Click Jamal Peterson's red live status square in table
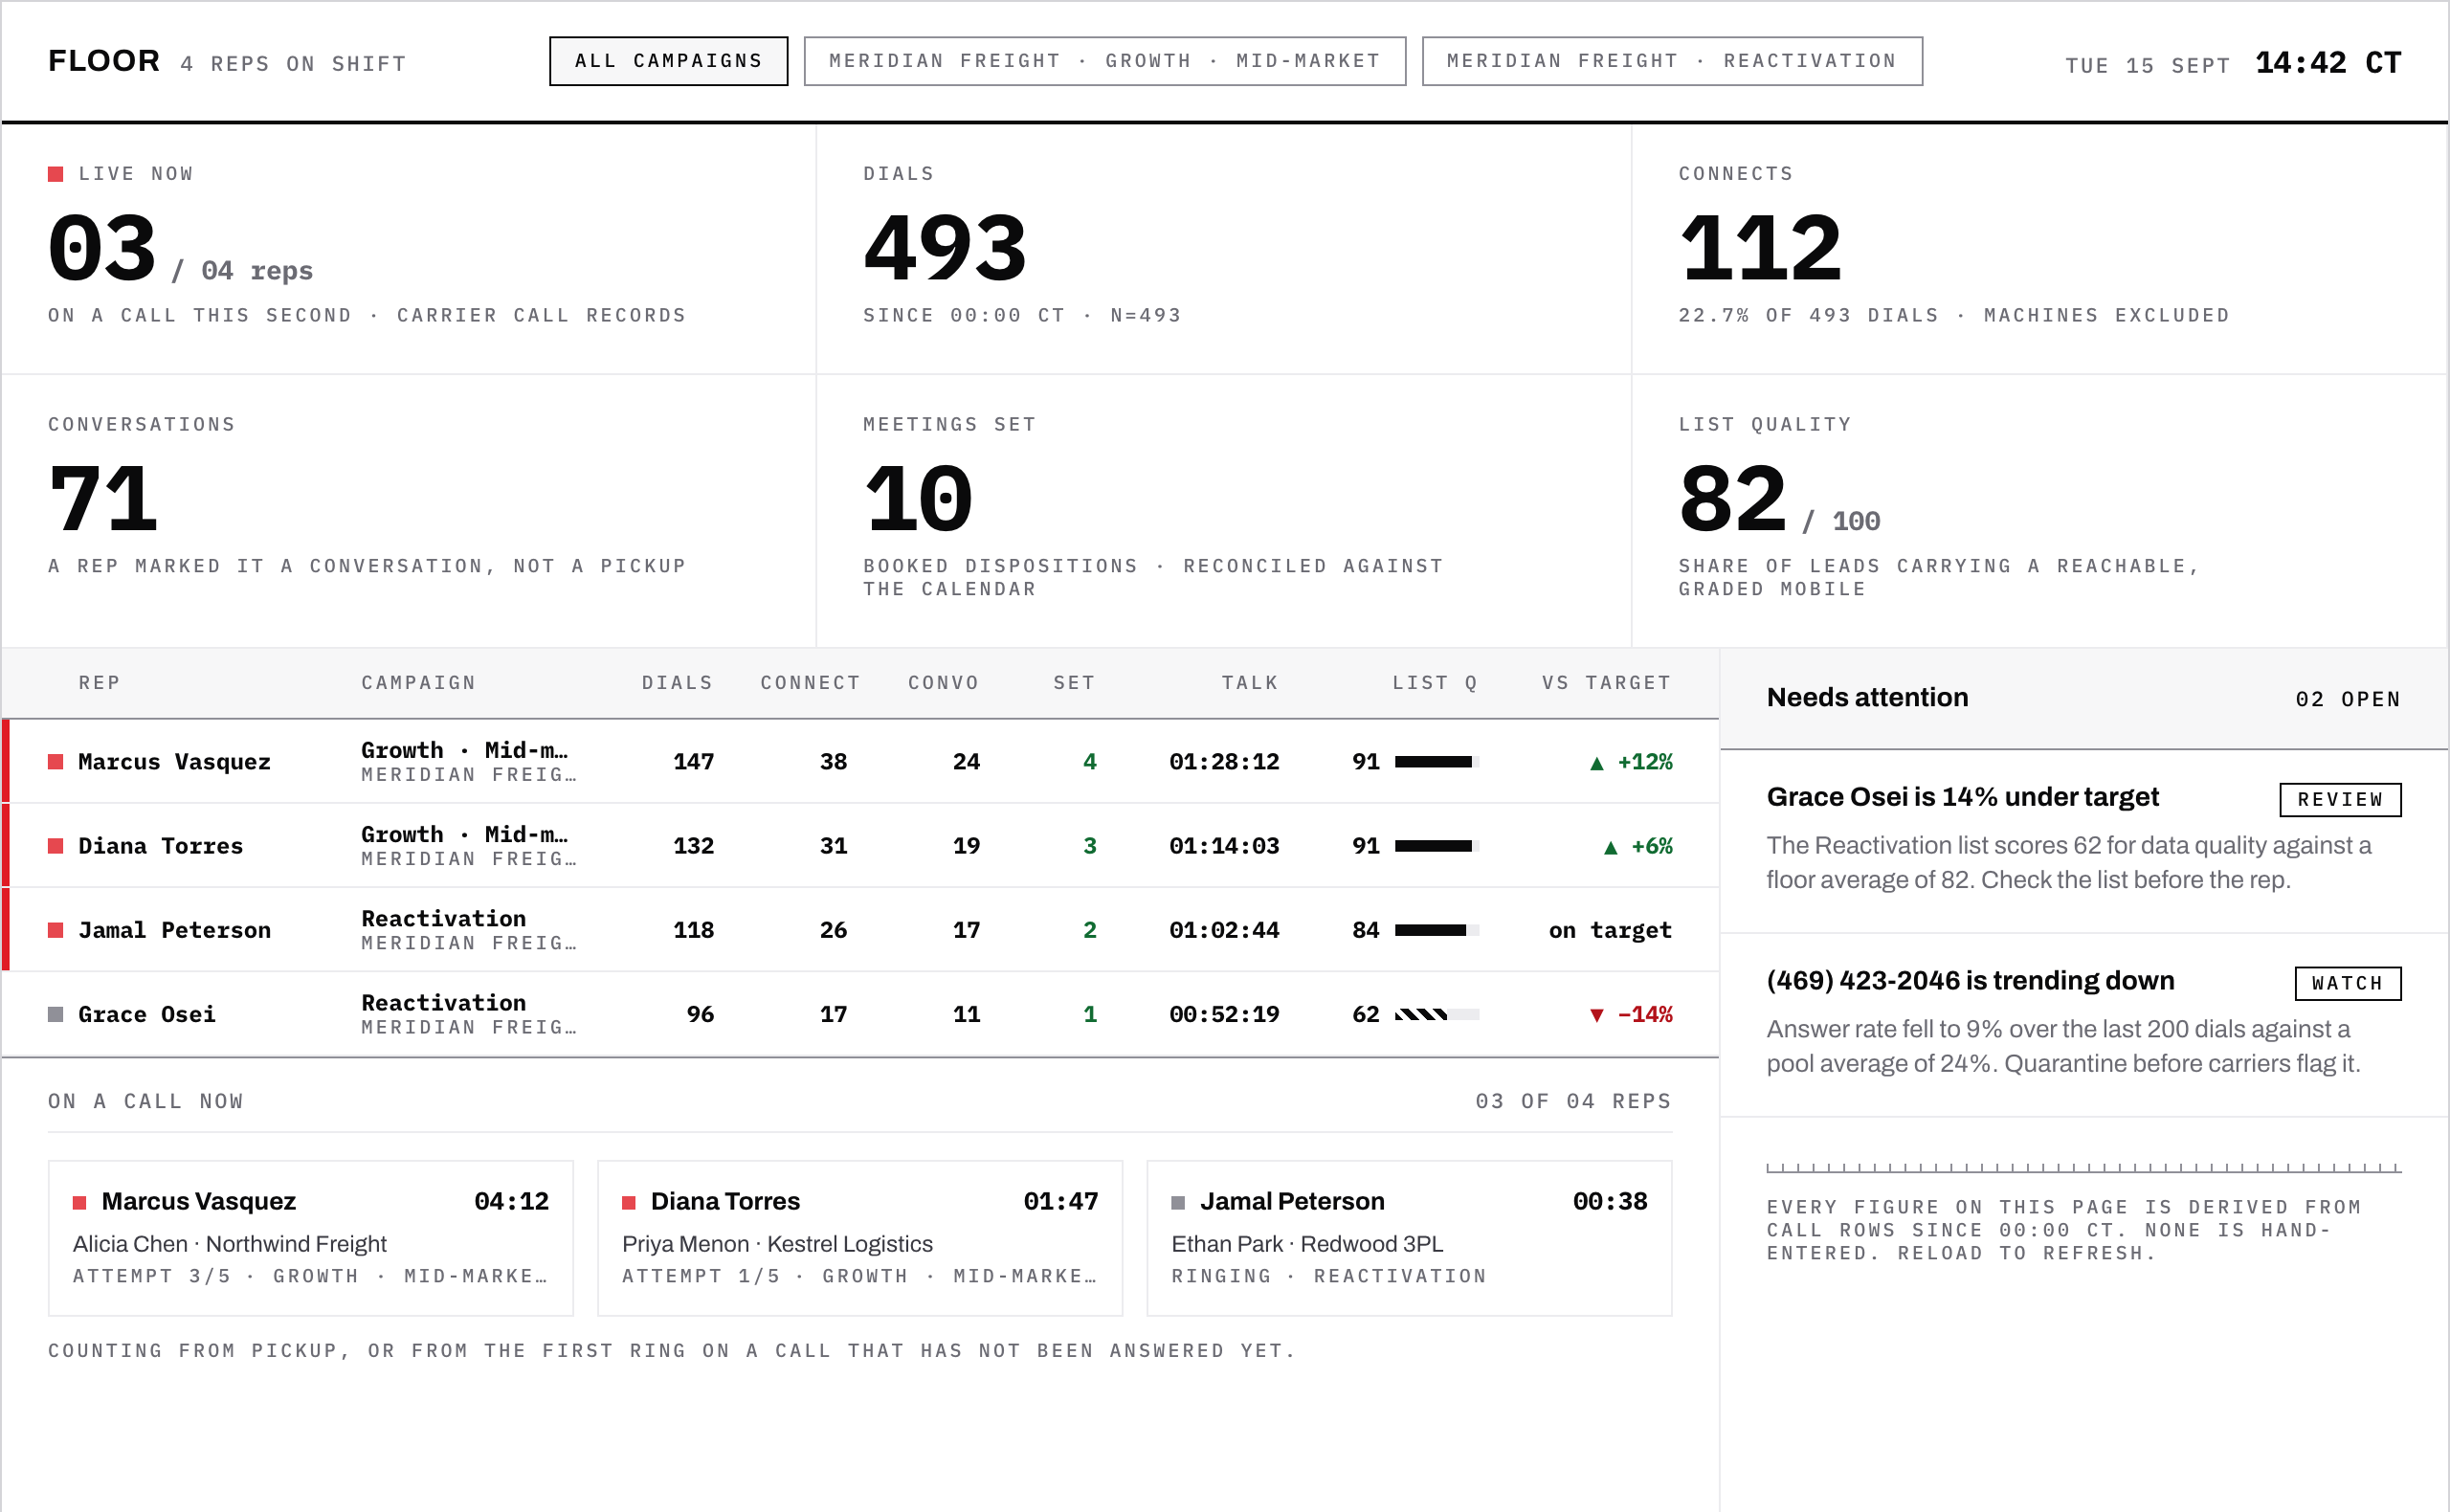Screen dimensions: 2450x1512 [56, 930]
